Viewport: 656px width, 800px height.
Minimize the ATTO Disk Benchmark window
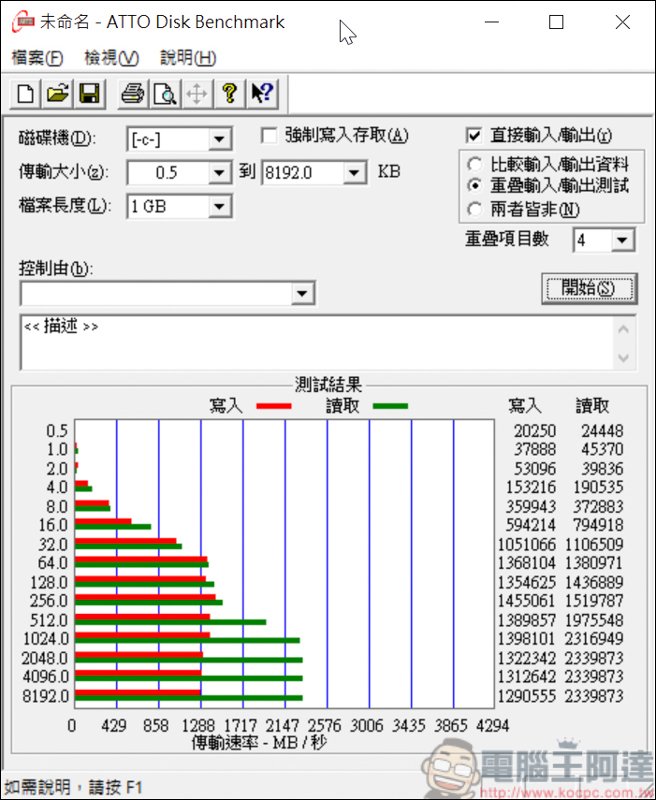(491, 22)
